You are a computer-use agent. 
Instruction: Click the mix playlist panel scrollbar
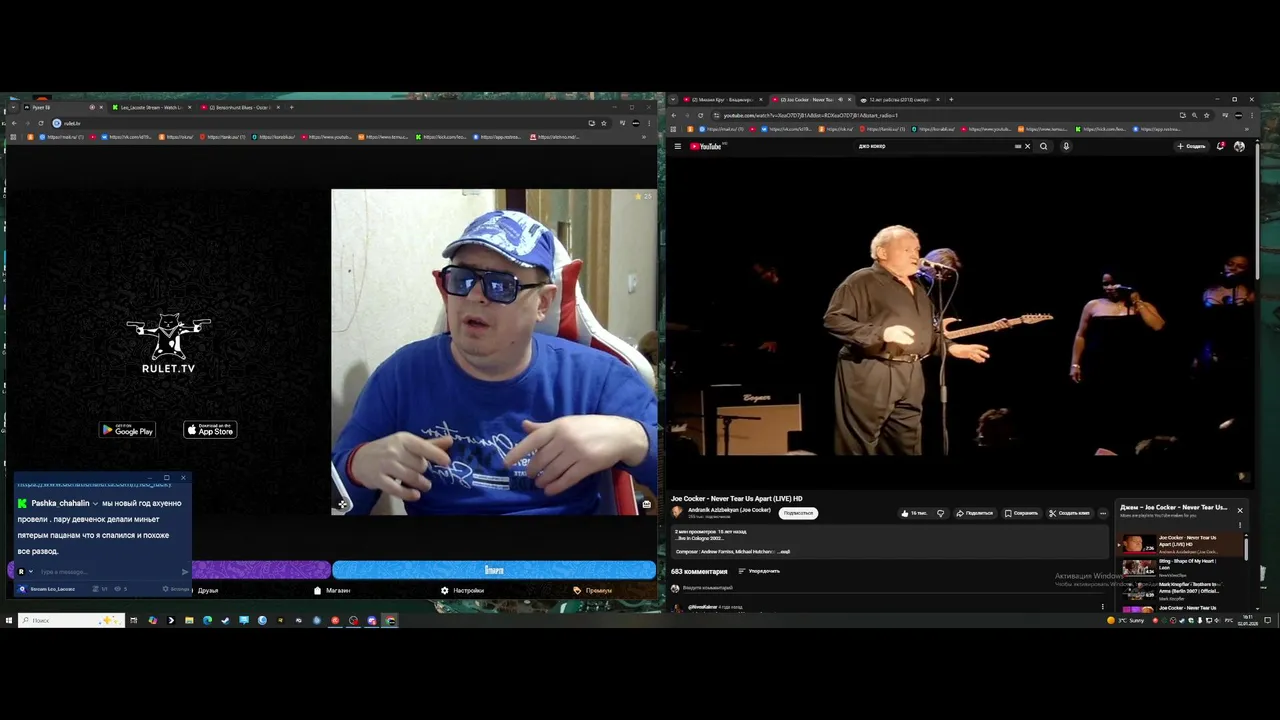pyautogui.click(x=1247, y=547)
